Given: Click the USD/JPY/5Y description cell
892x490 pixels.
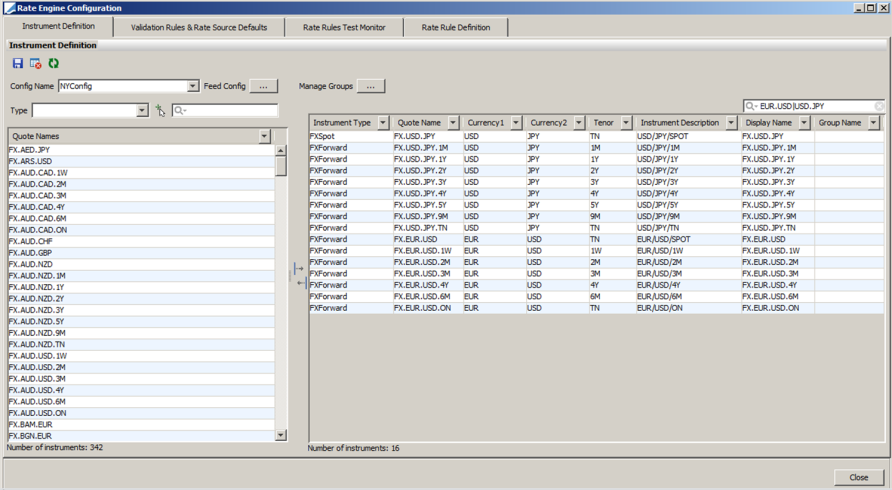Looking at the screenshot, I should click(x=688, y=205).
